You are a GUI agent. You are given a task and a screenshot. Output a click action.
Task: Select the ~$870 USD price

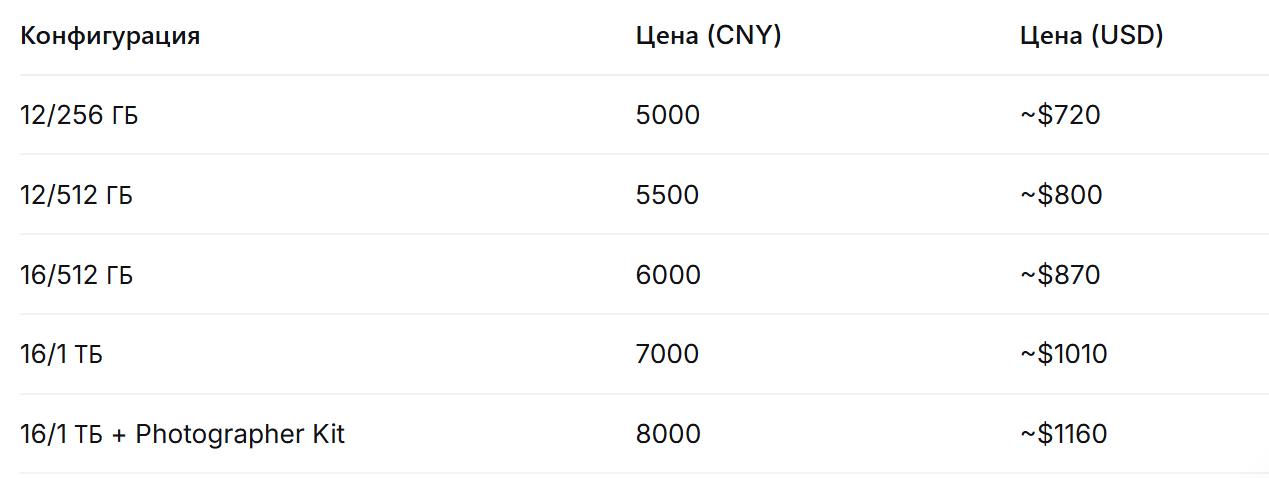(1059, 275)
